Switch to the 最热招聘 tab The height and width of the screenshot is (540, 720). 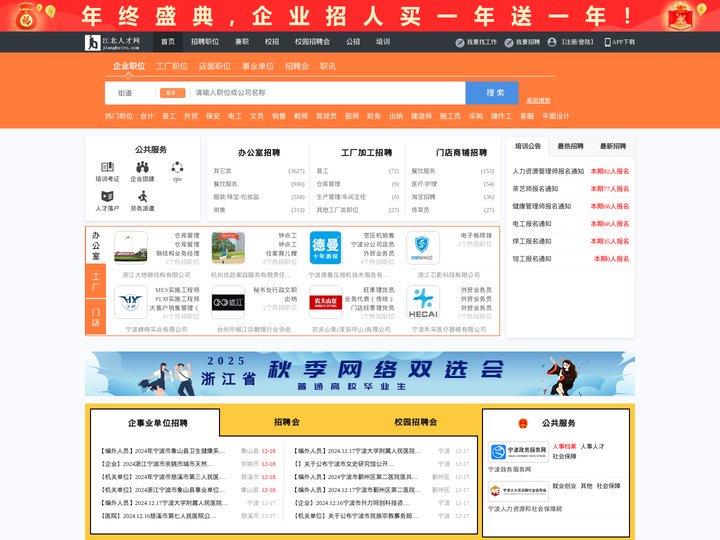(x=570, y=146)
